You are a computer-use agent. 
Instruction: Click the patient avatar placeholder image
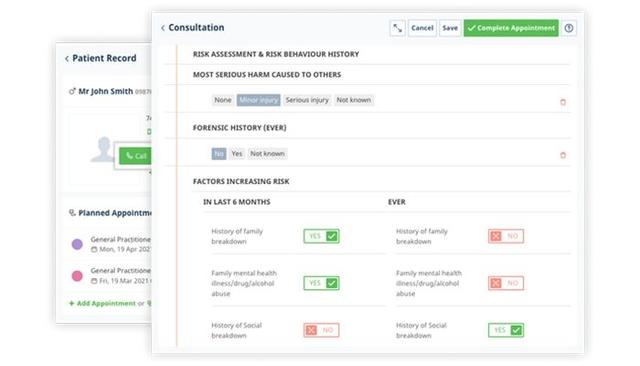coord(103,149)
